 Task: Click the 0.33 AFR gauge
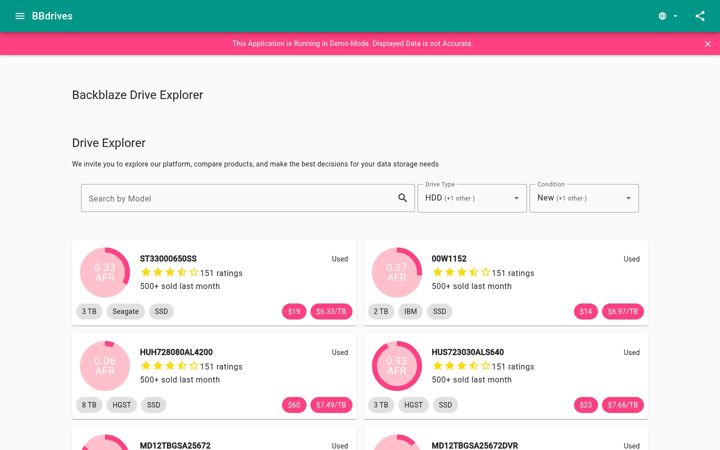point(105,272)
